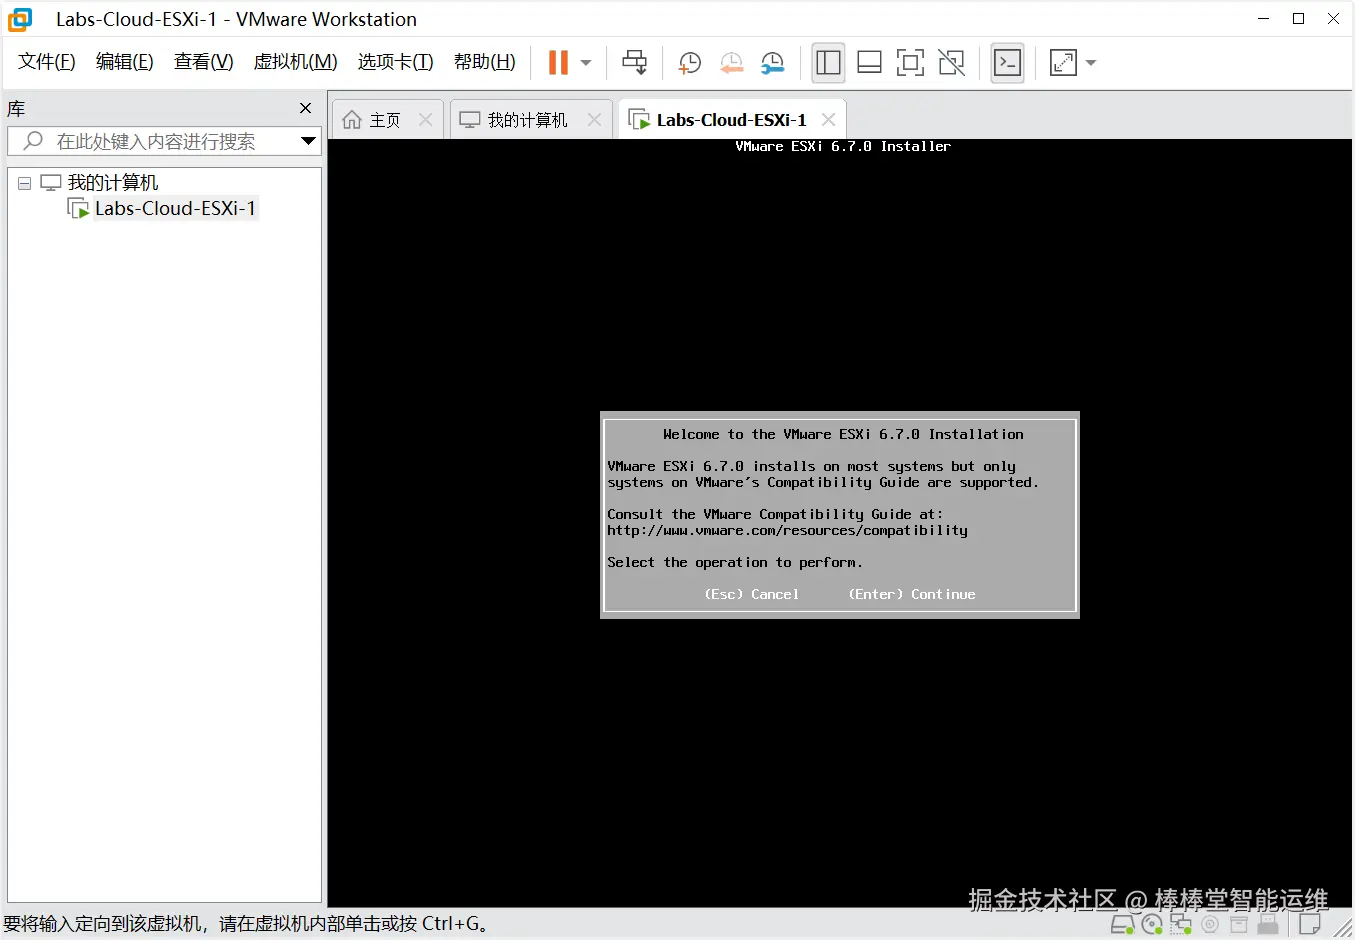Image resolution: width=1355 pixels, height=940 pixels.
Task: Close the Labs-Cloud-ESXi-1 tab
Action: click(x=828, y=120)
